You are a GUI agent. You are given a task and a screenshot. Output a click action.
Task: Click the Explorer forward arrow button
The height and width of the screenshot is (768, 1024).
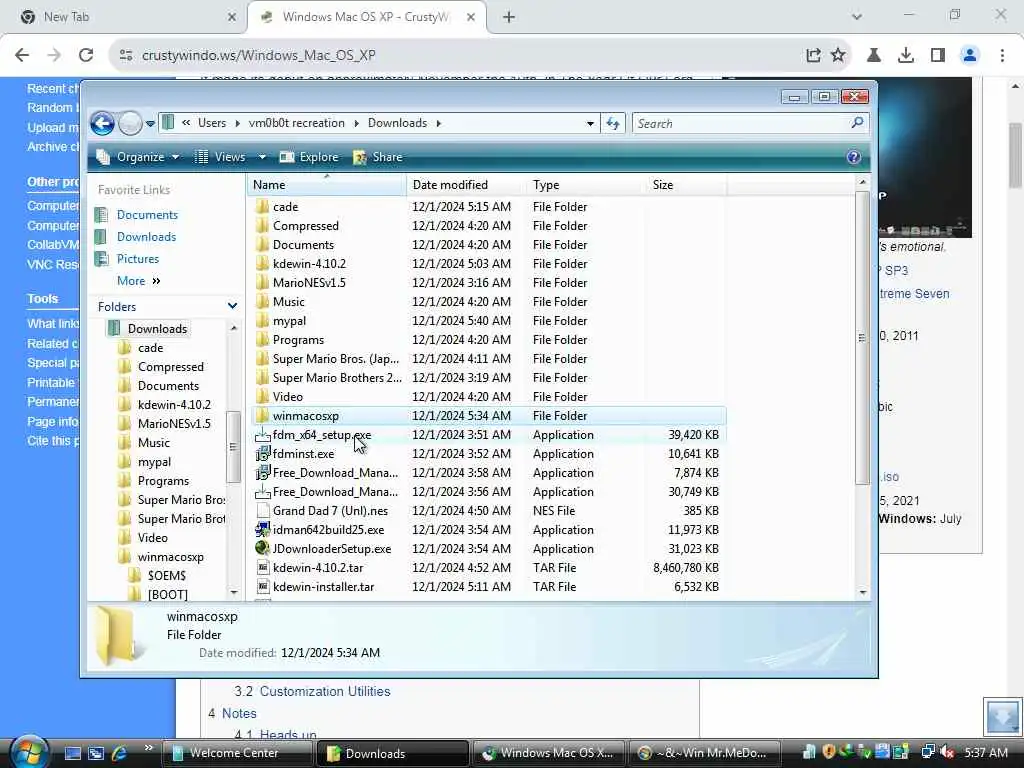pos(130,123)
